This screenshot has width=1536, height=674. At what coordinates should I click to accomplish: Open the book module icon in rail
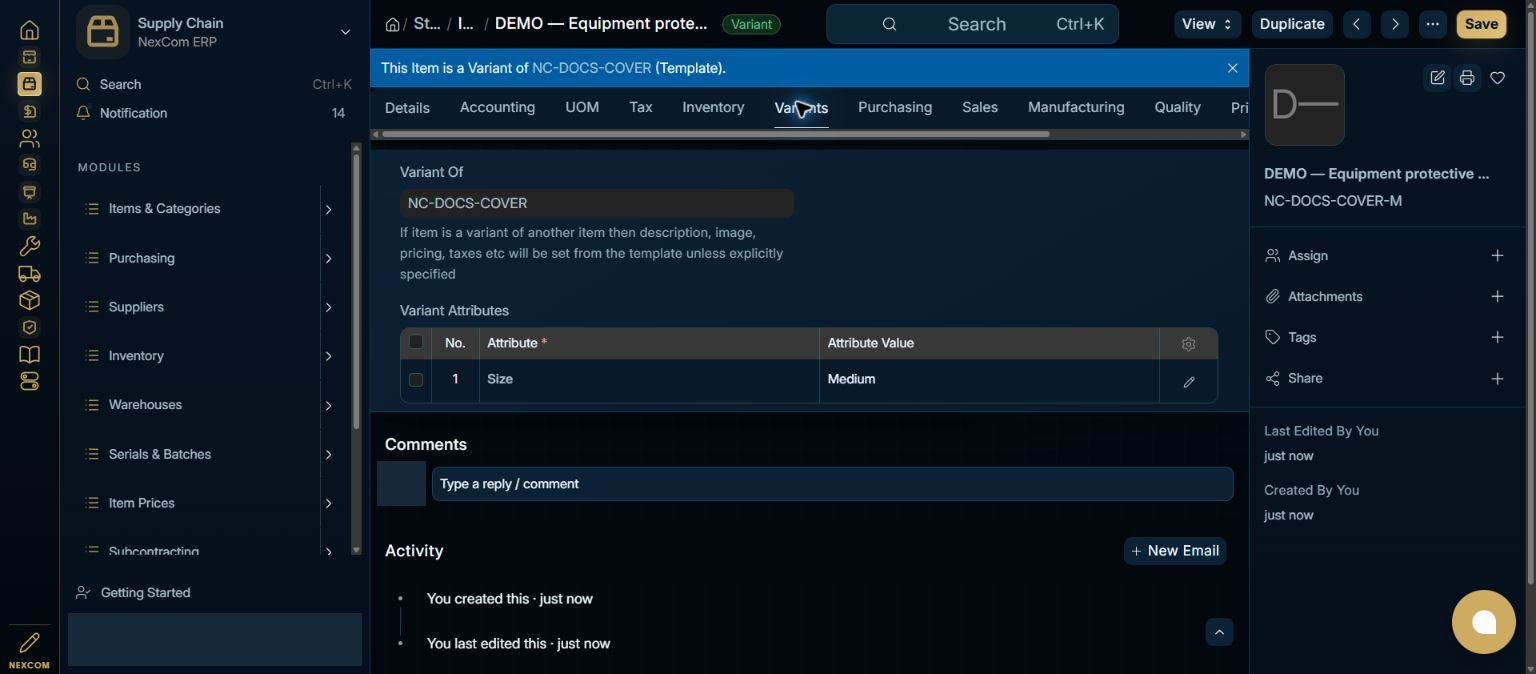(x=29, y=354)
